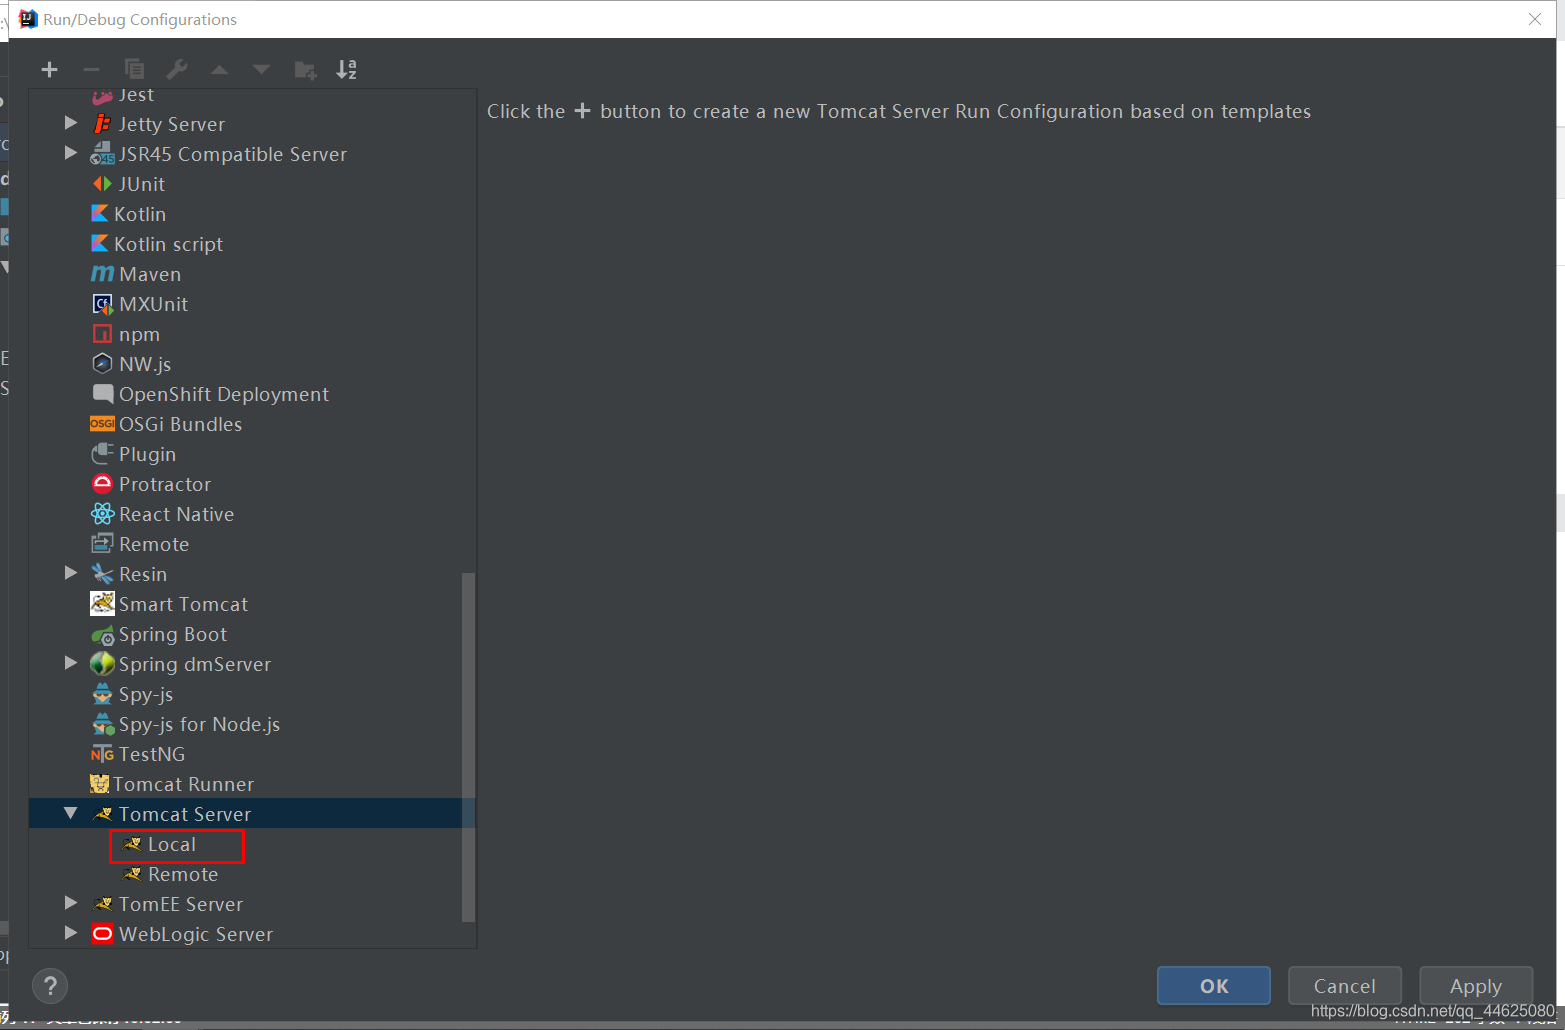The height and width of the screenshot is (1030, 1565).
Task: Add a new configuration with plus icon
Action: point(49,69)
